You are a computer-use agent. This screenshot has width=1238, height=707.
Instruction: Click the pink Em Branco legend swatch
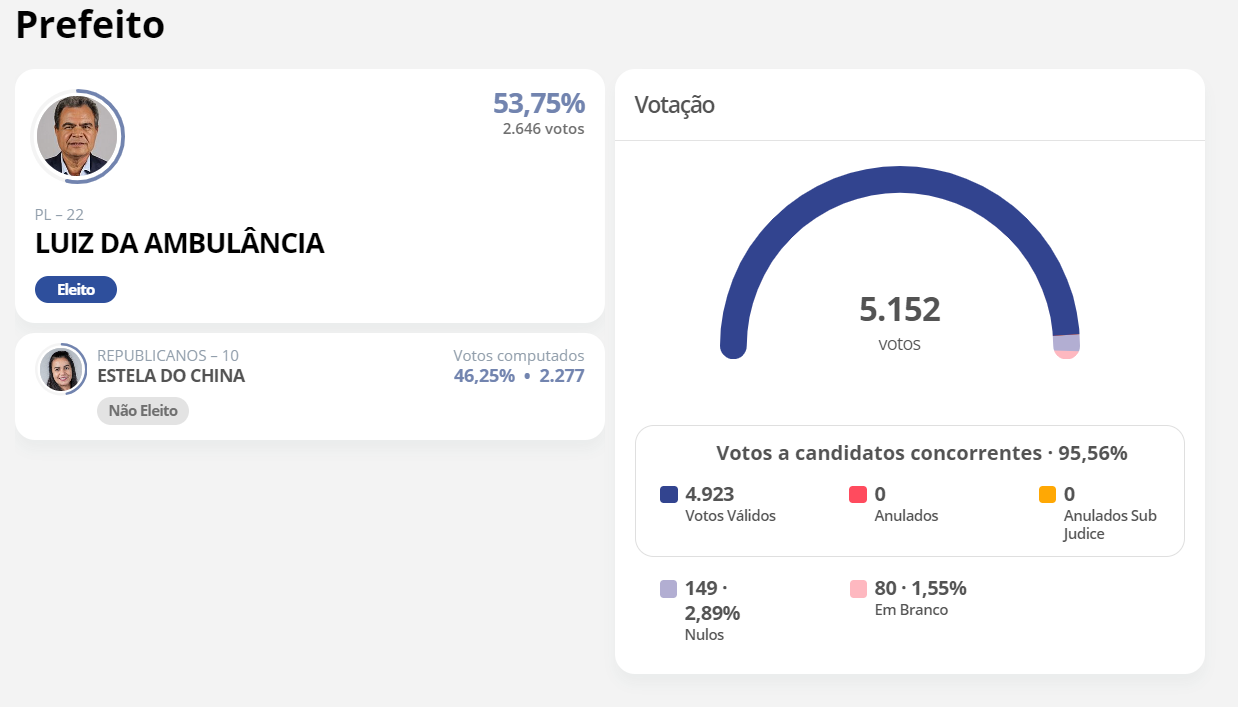click(857, 589)
